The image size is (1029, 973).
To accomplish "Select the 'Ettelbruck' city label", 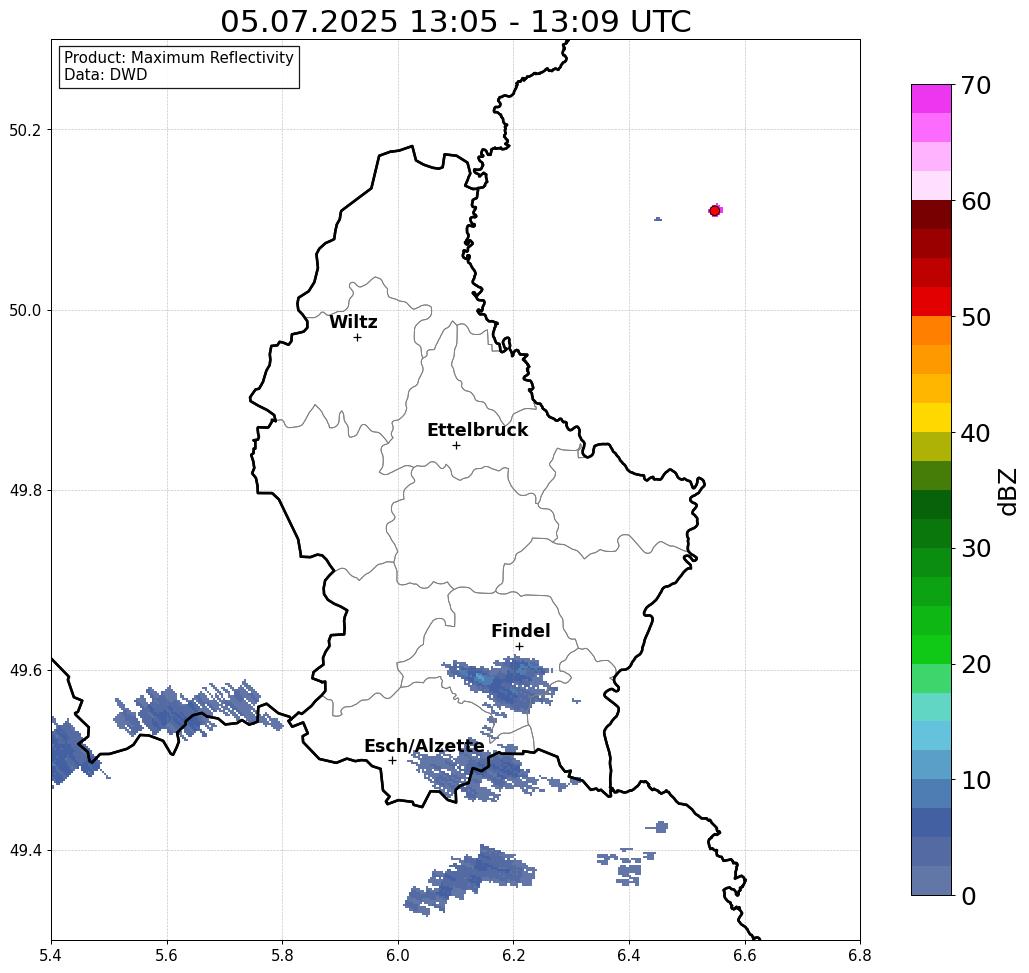I will pos(477,430).
